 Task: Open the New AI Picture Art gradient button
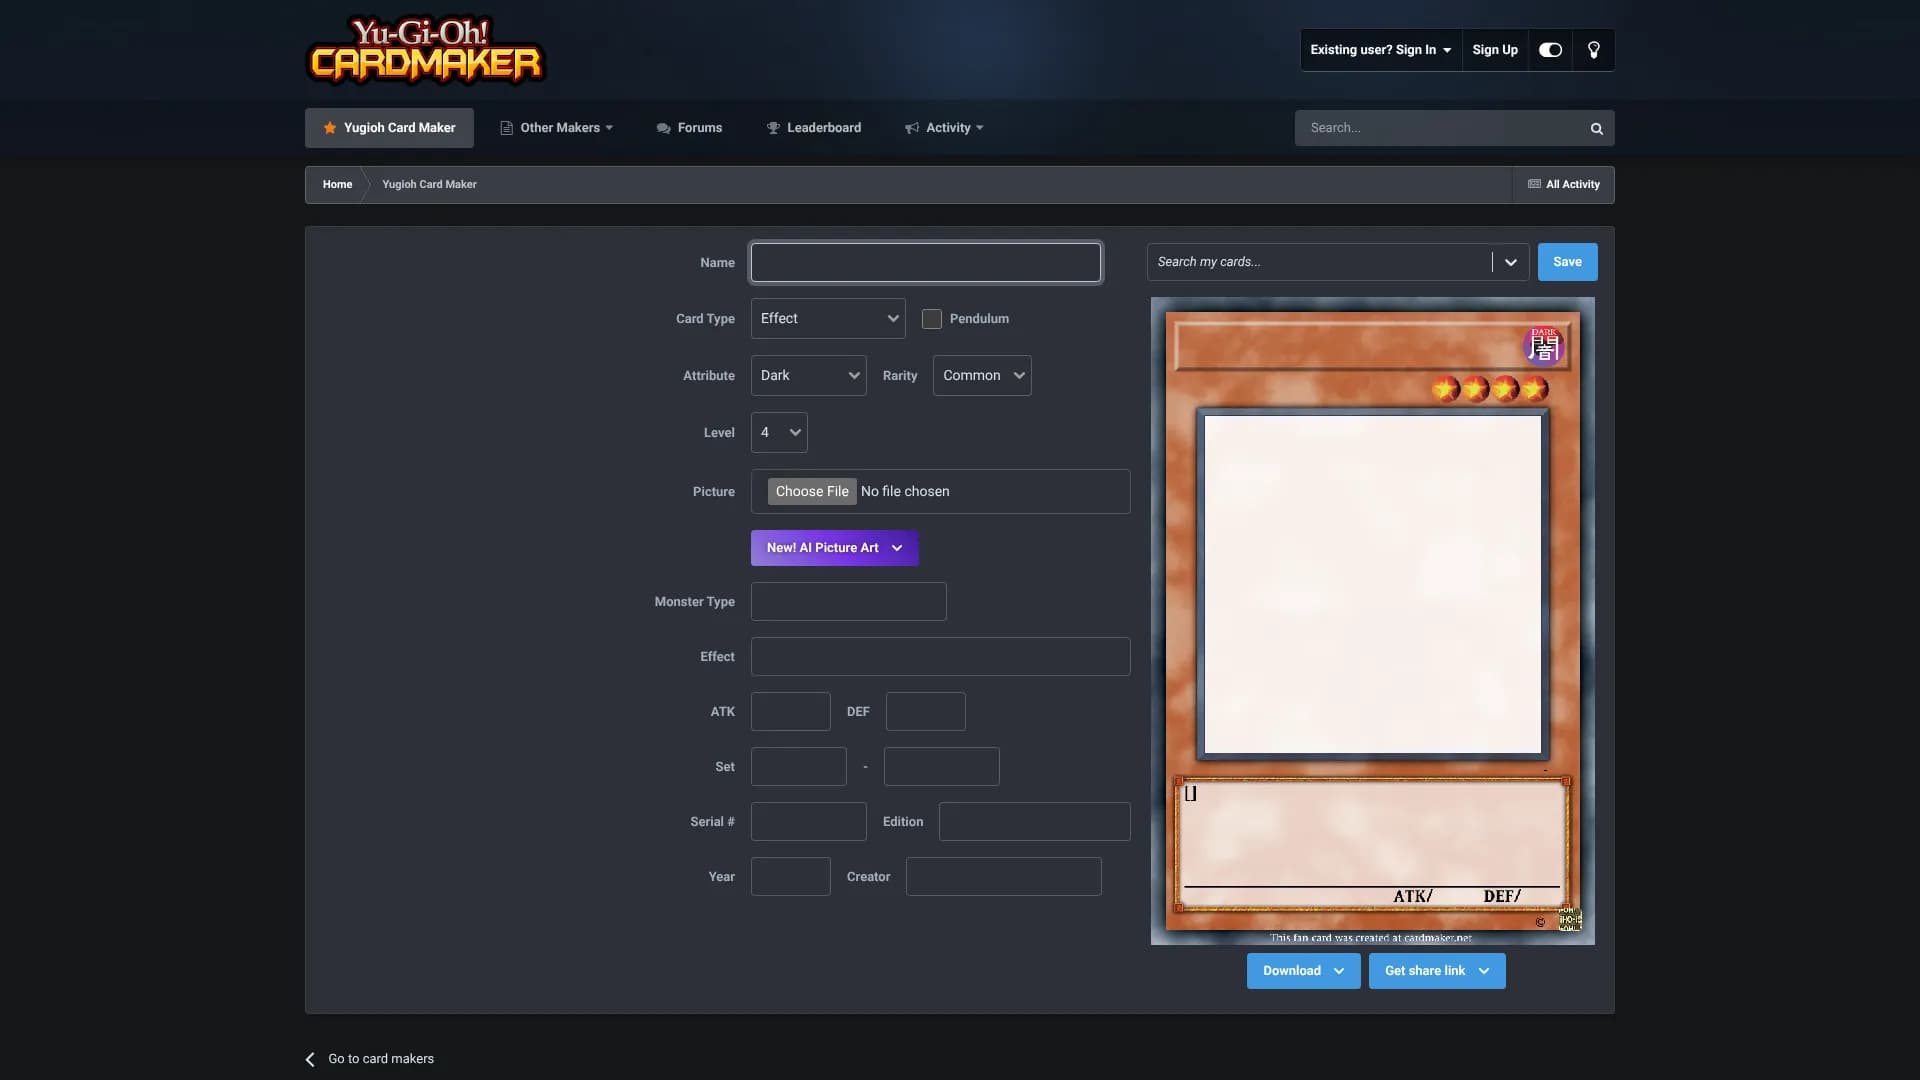833,547
